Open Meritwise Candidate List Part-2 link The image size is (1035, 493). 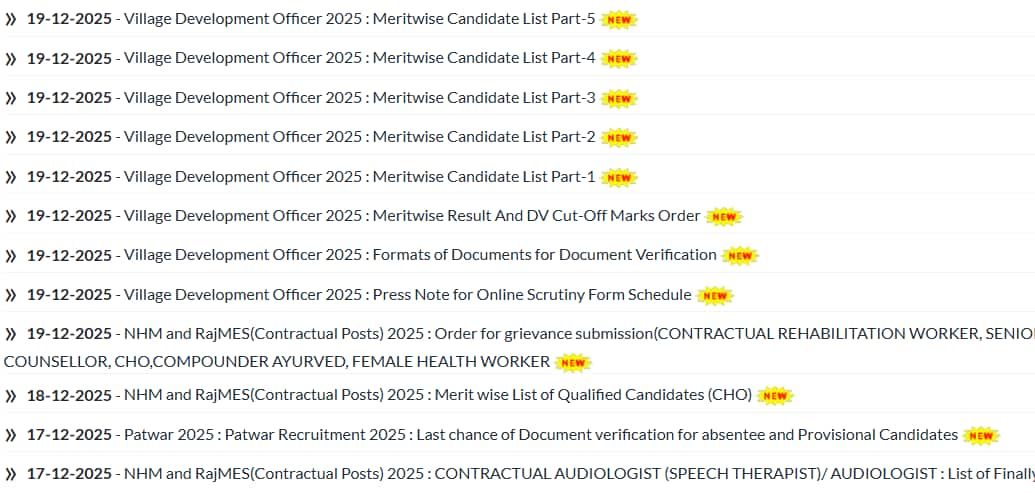click(x=360, y=137)
